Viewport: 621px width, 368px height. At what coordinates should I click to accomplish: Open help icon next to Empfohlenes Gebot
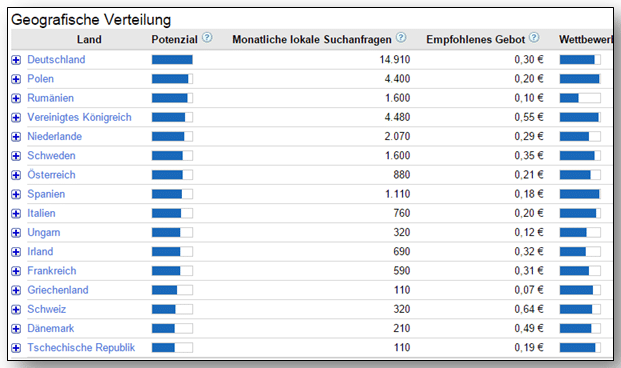[x=534, y=38]
